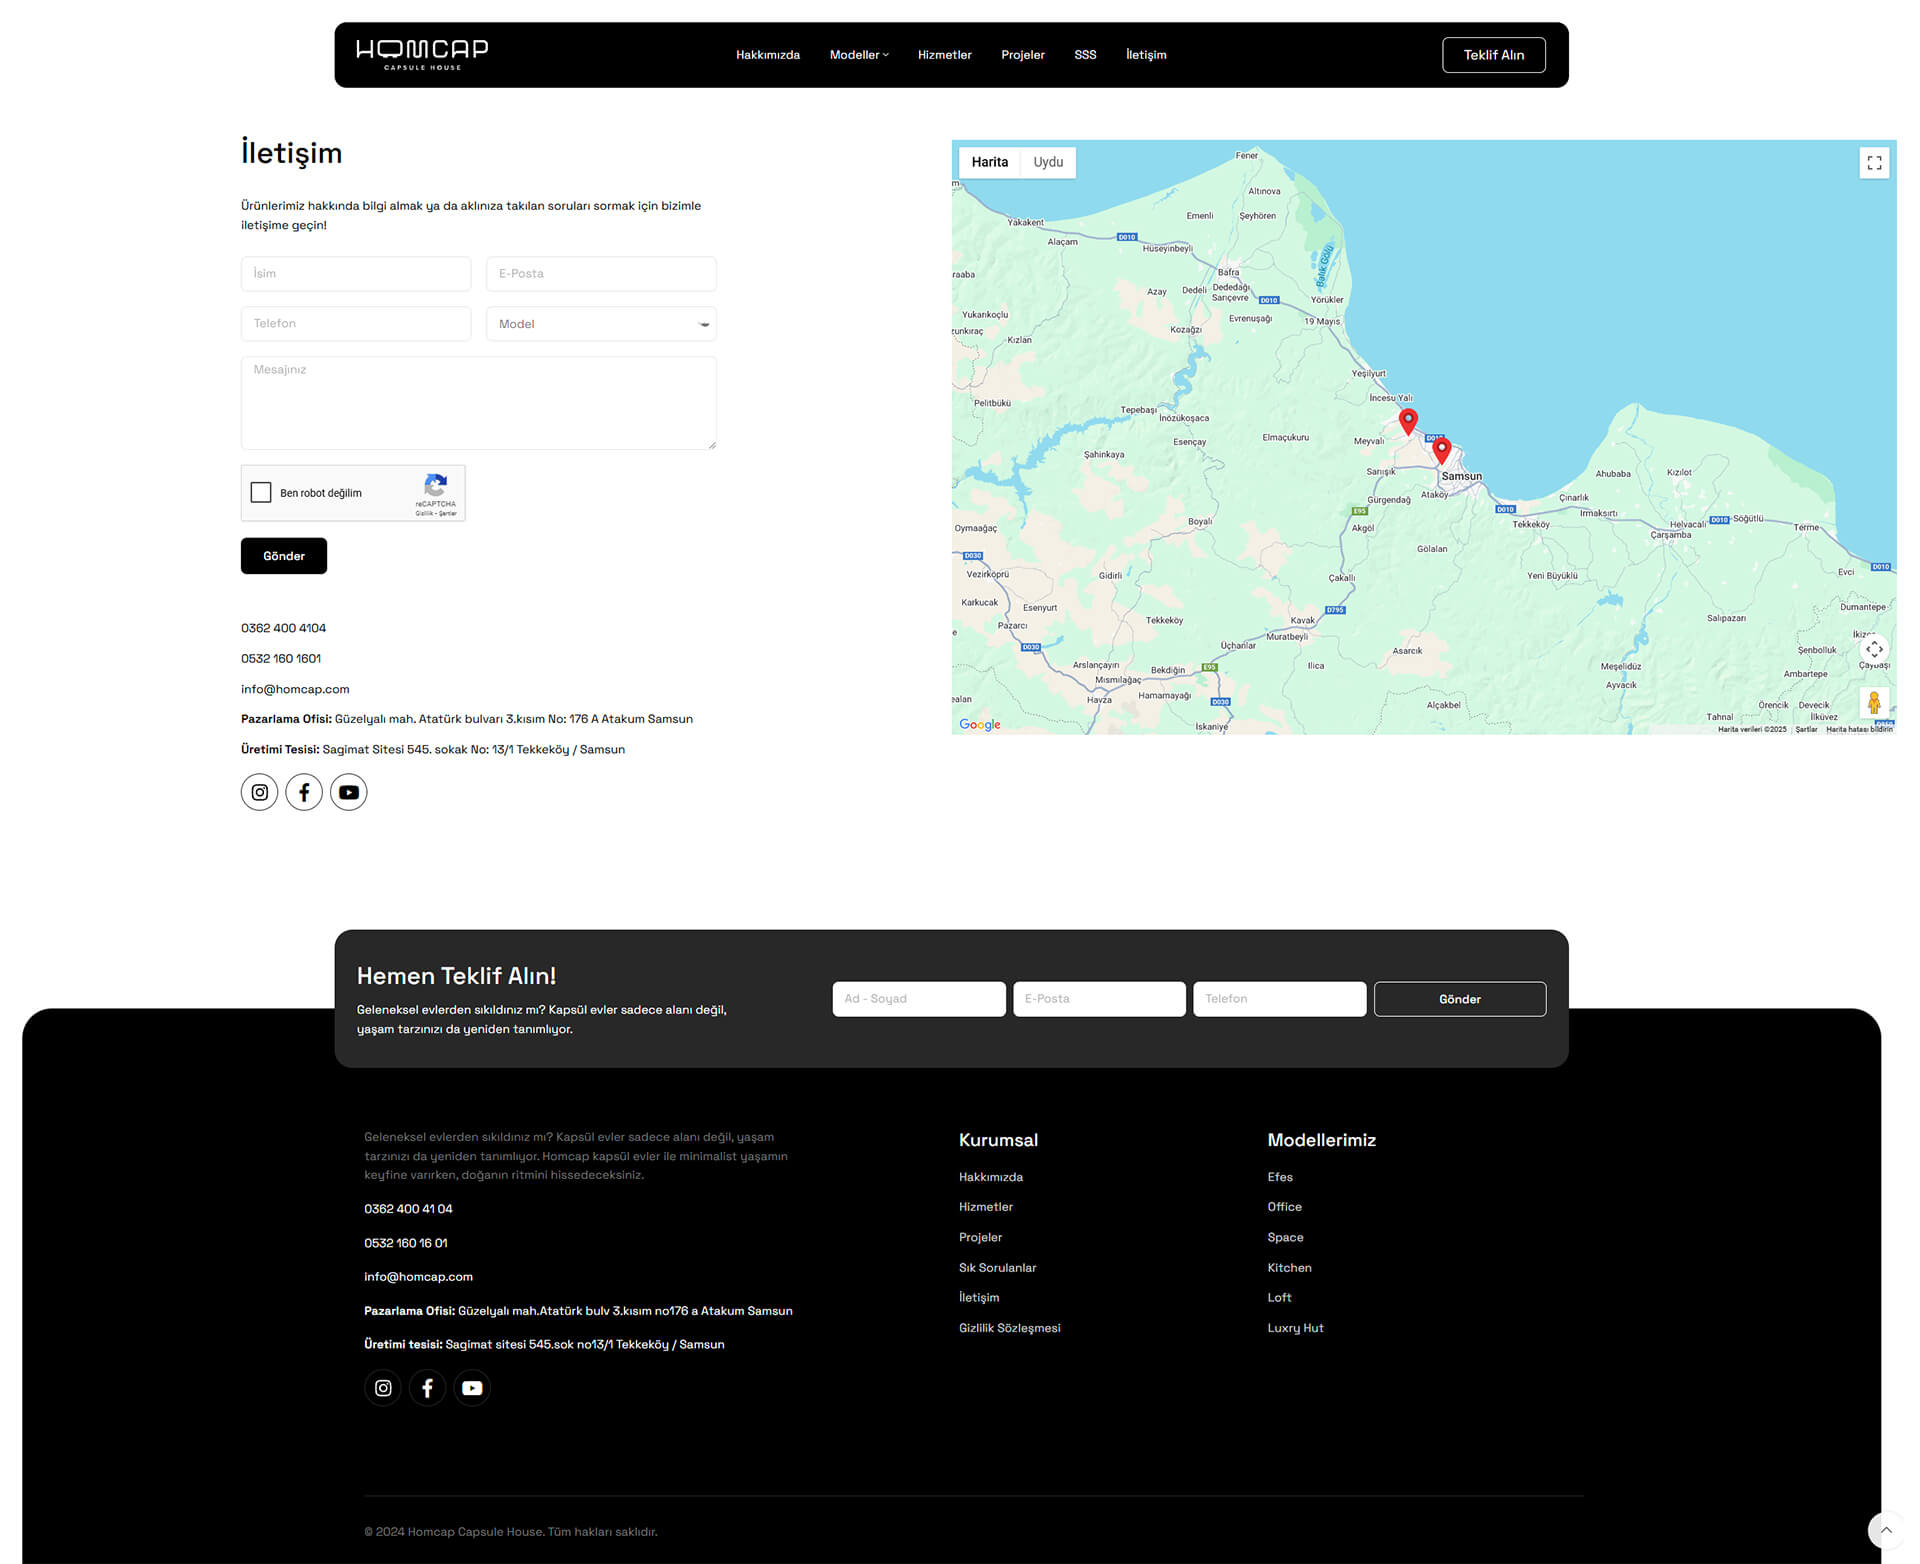Click map Şartlar link

1805,729
